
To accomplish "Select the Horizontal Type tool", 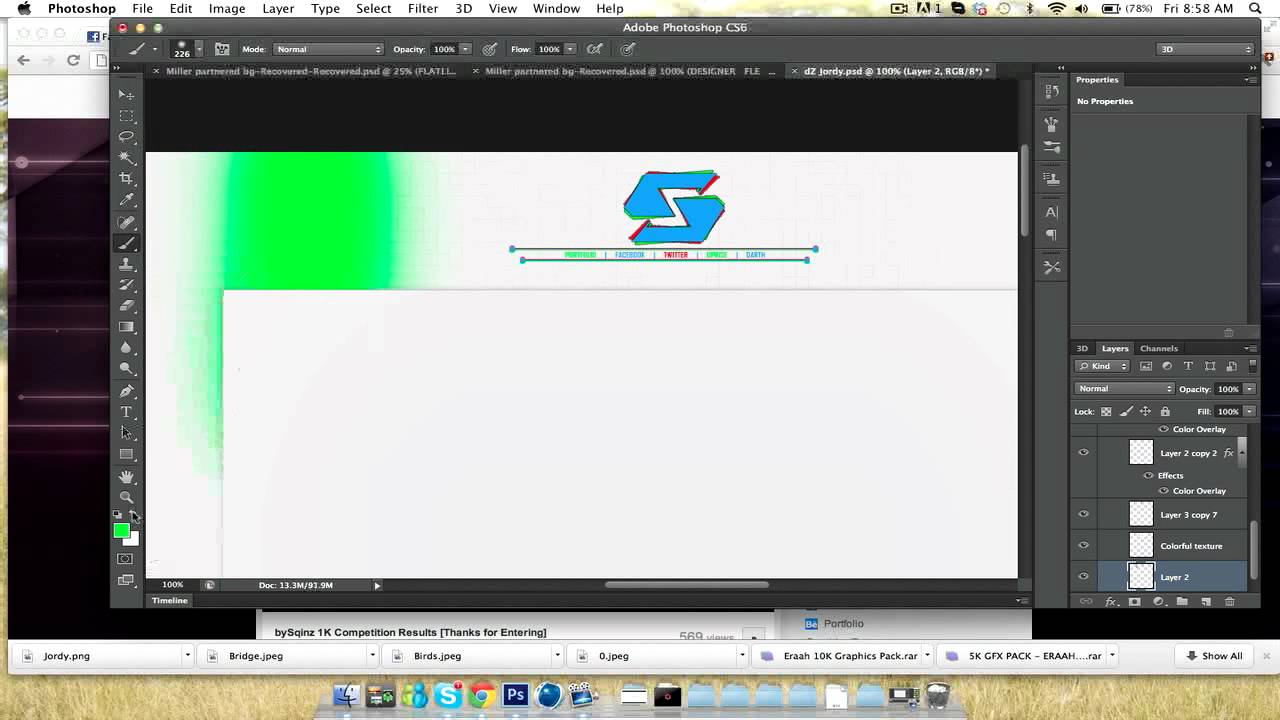I will click(126, 412).
